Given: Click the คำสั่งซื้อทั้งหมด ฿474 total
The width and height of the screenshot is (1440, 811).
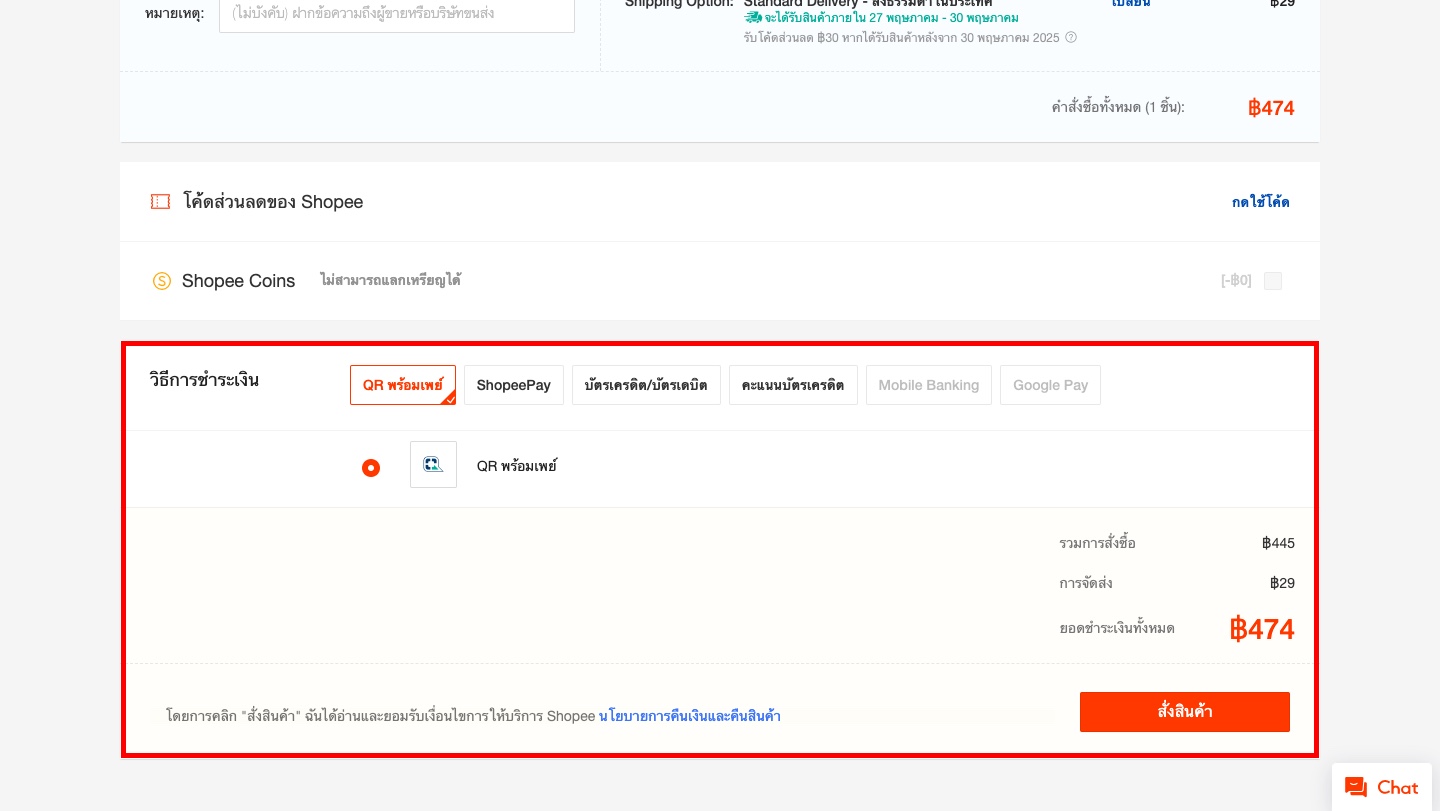Looking at the screenshot, I should [x=1271, y=108].
